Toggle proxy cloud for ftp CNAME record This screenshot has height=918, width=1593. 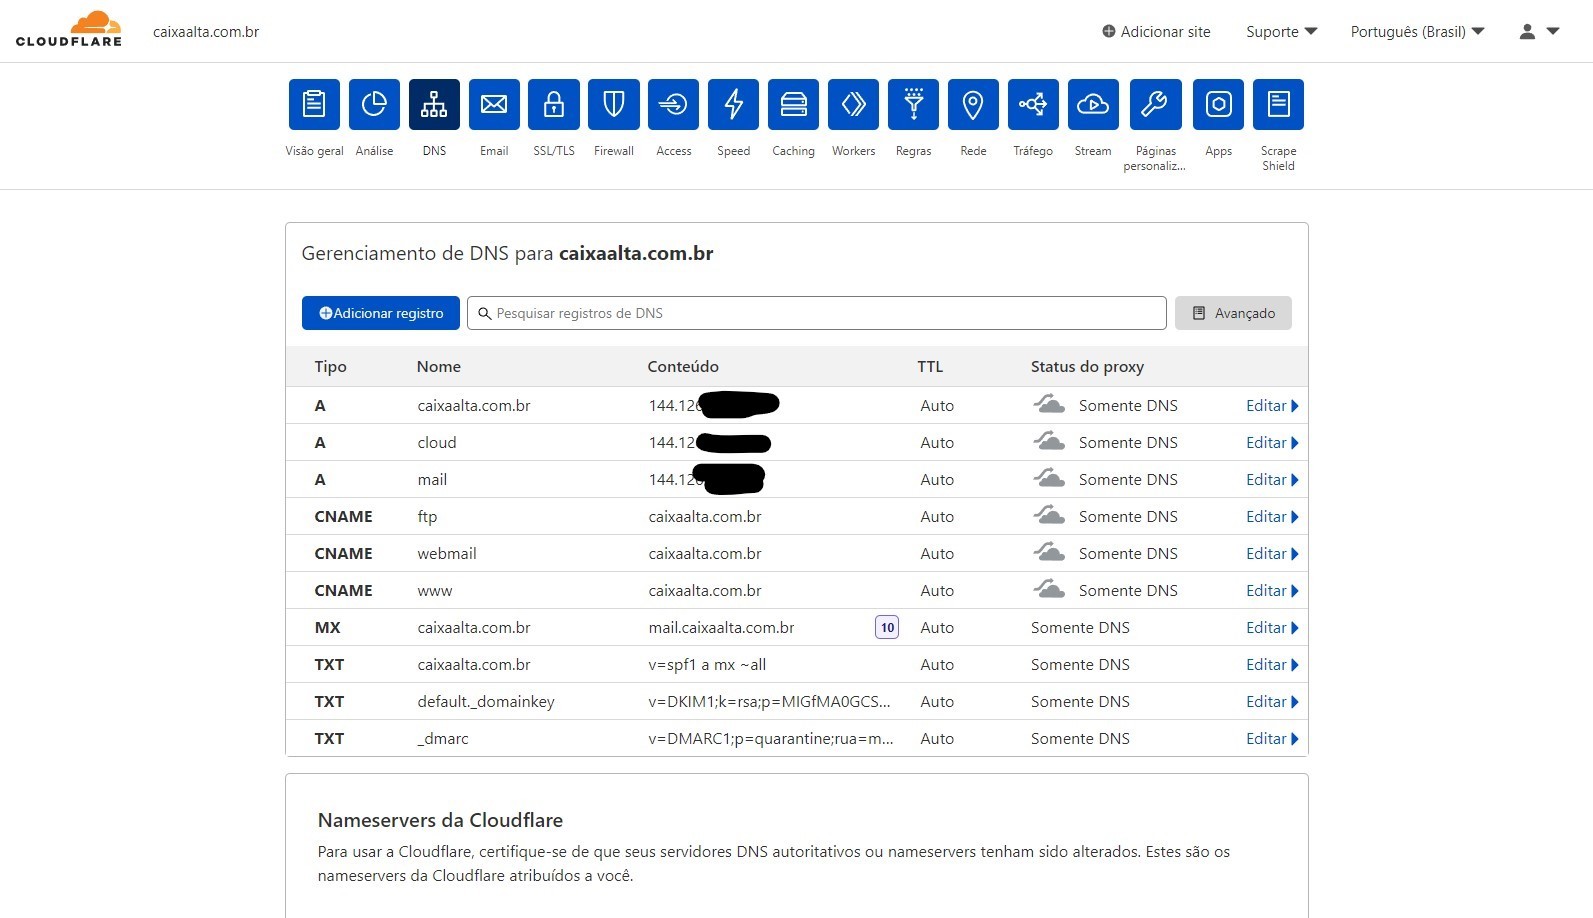point(1049,516)
